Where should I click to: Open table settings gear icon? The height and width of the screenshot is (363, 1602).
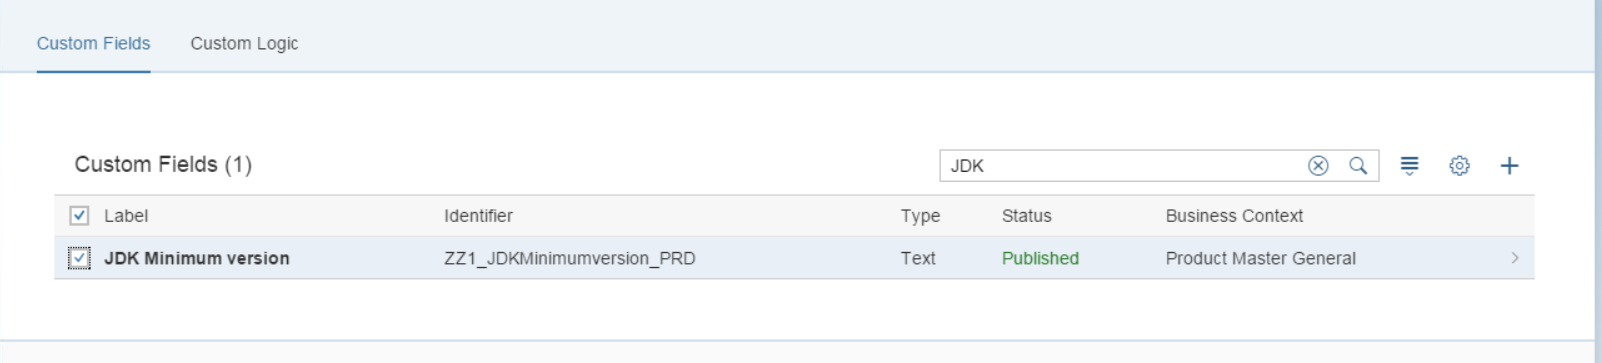point(1459,166)
